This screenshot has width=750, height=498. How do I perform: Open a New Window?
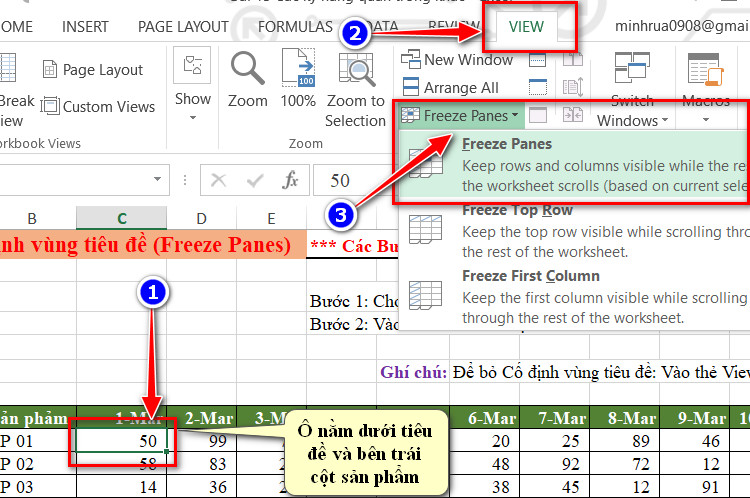457,60
